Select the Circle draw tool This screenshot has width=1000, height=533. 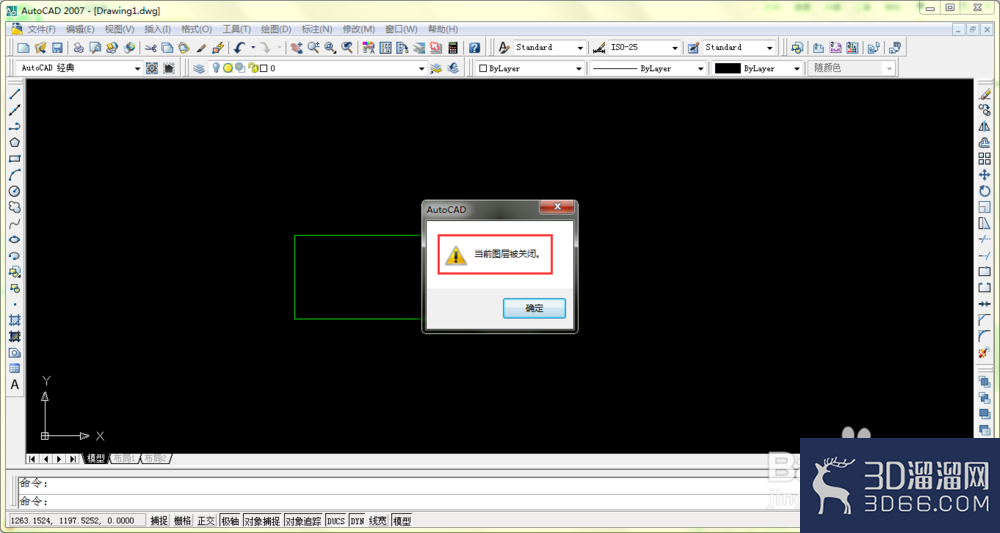[x=15, y=191]
